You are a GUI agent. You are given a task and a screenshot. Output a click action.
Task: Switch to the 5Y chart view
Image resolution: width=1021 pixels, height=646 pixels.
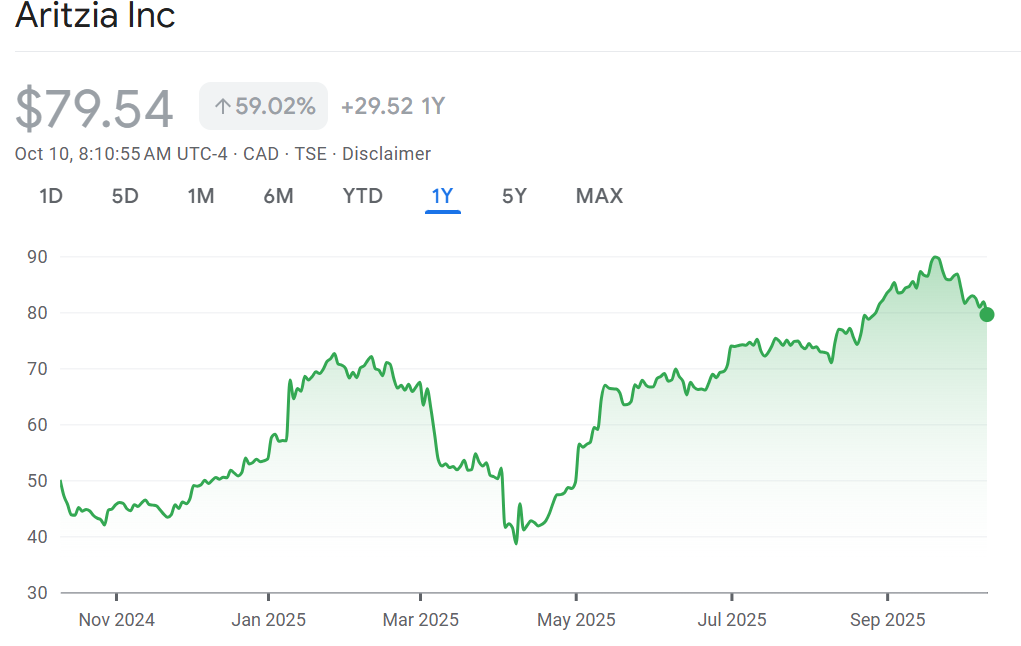tap(514, 196)
